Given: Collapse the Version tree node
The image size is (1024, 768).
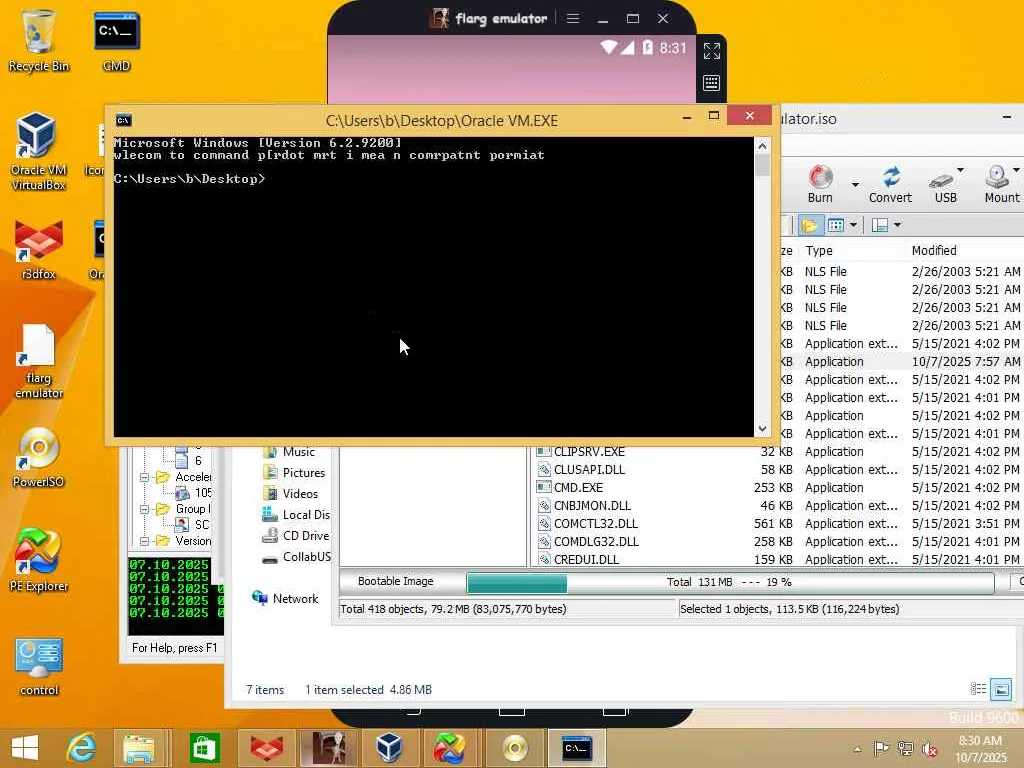Looking at the screenshot, I should (x=144, y=541).
